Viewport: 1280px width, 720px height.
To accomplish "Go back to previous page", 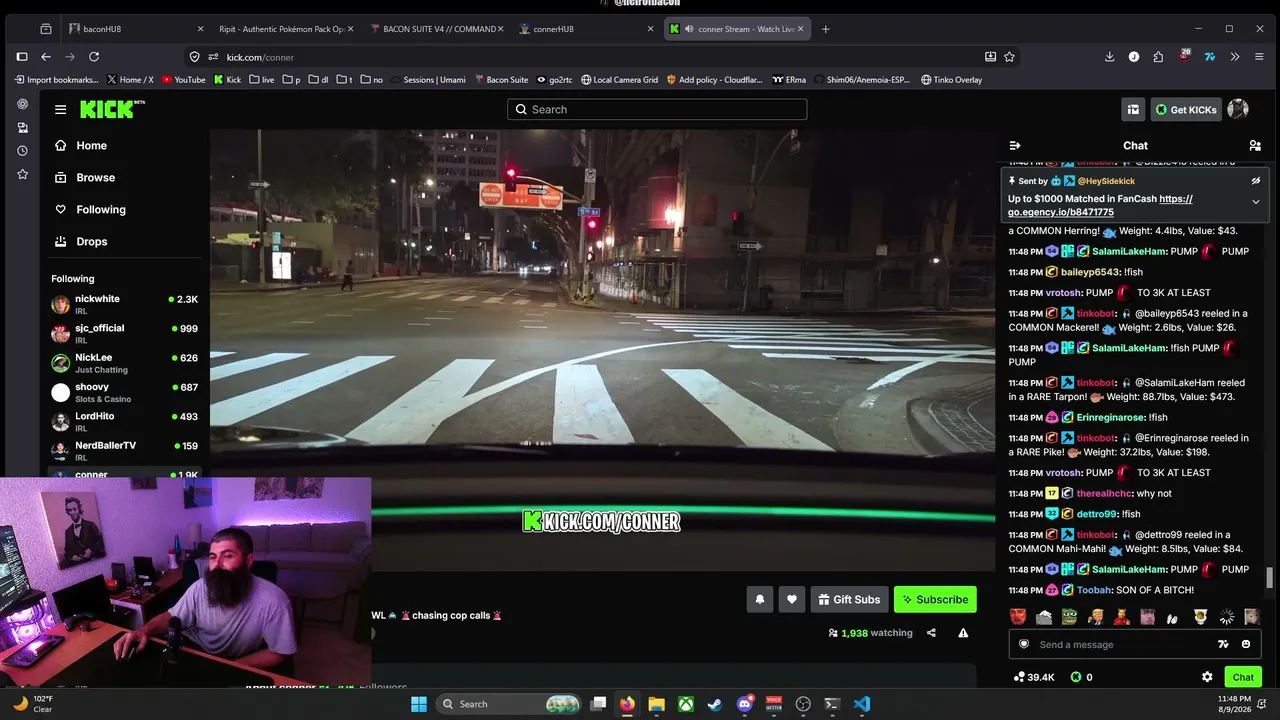I will click(46, 57).
